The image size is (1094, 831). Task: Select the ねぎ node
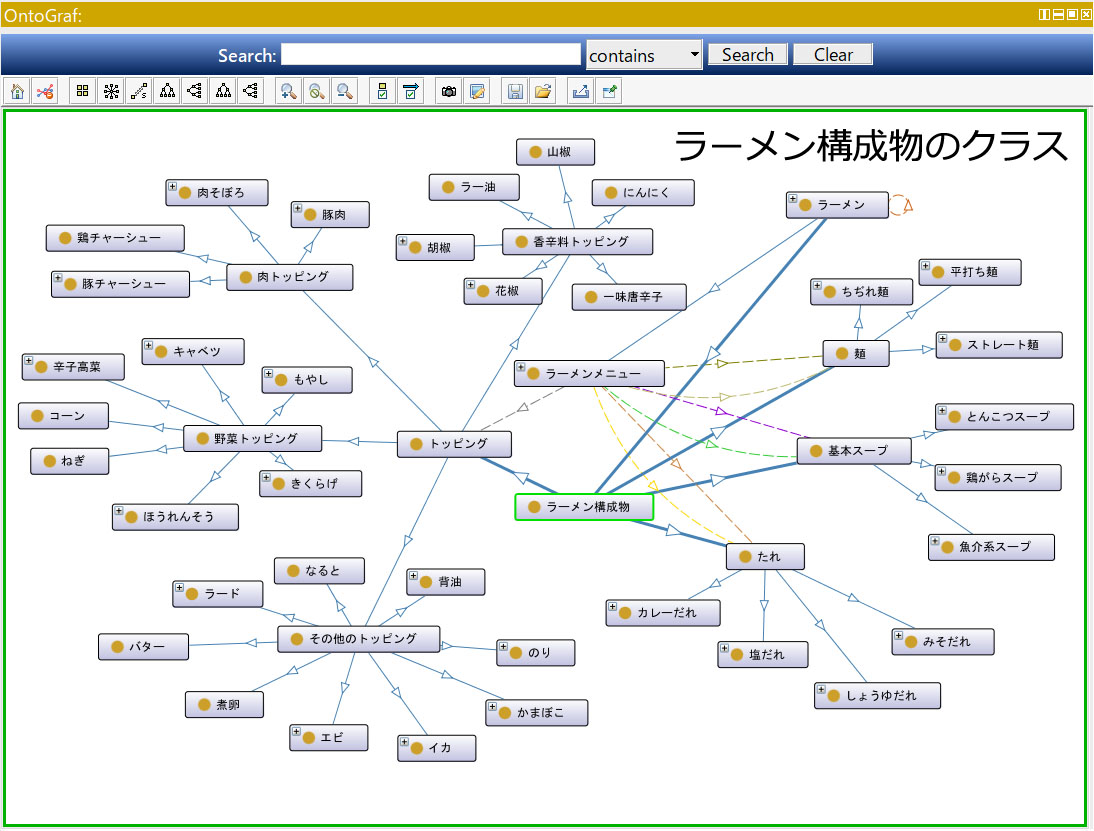coord(70,461)
